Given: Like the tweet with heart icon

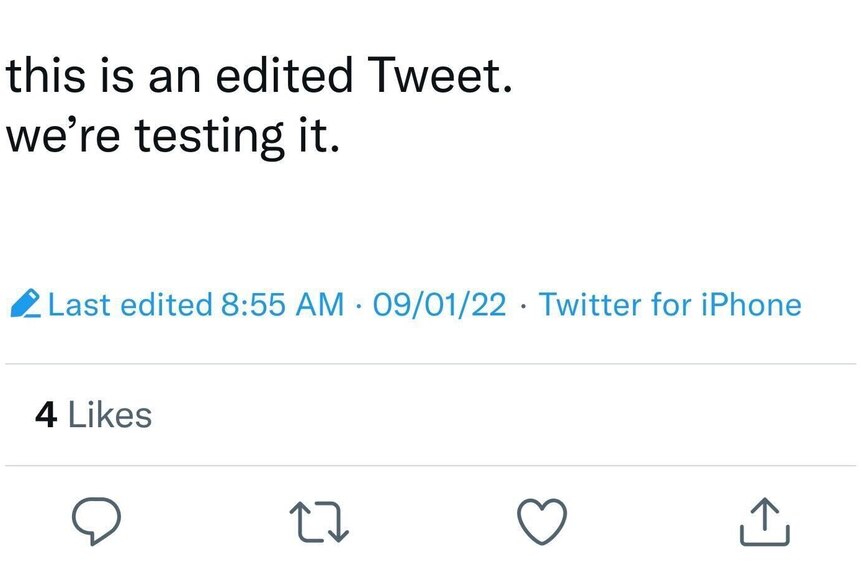Looking at the screenshot, I should pyautogui.click(x=542, y=521).
